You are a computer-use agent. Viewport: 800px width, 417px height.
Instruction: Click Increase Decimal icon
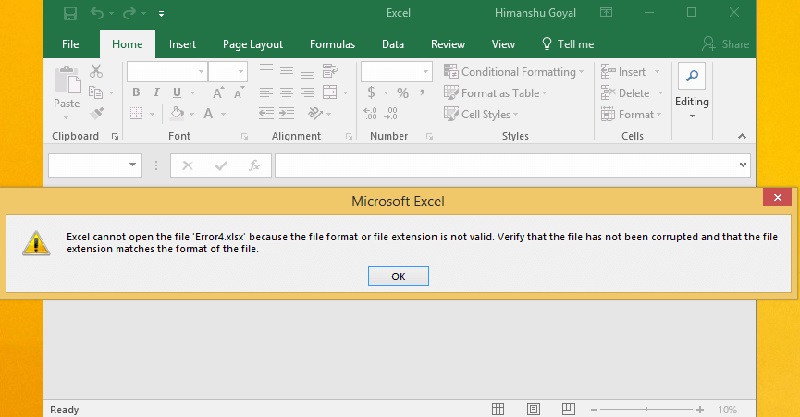pyautogui.click(x=370, y=113)
